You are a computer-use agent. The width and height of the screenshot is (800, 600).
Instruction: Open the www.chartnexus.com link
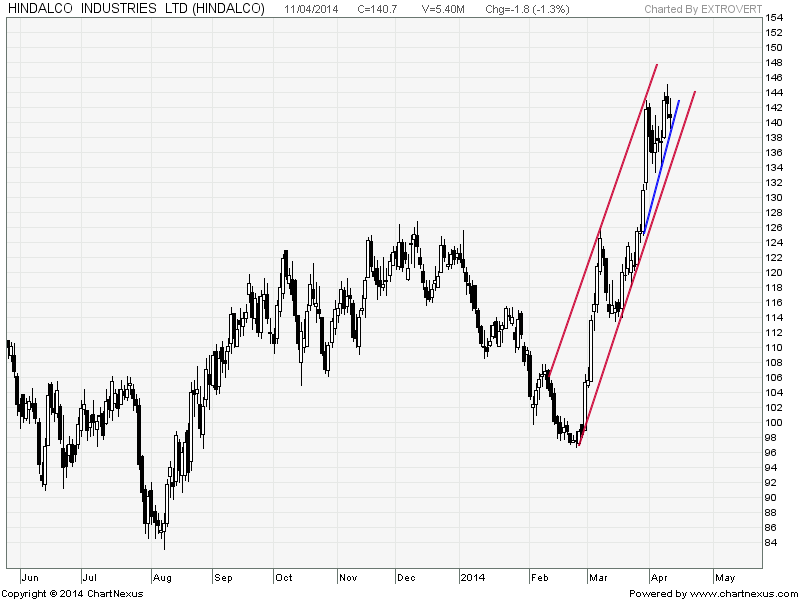coord(737,593)
